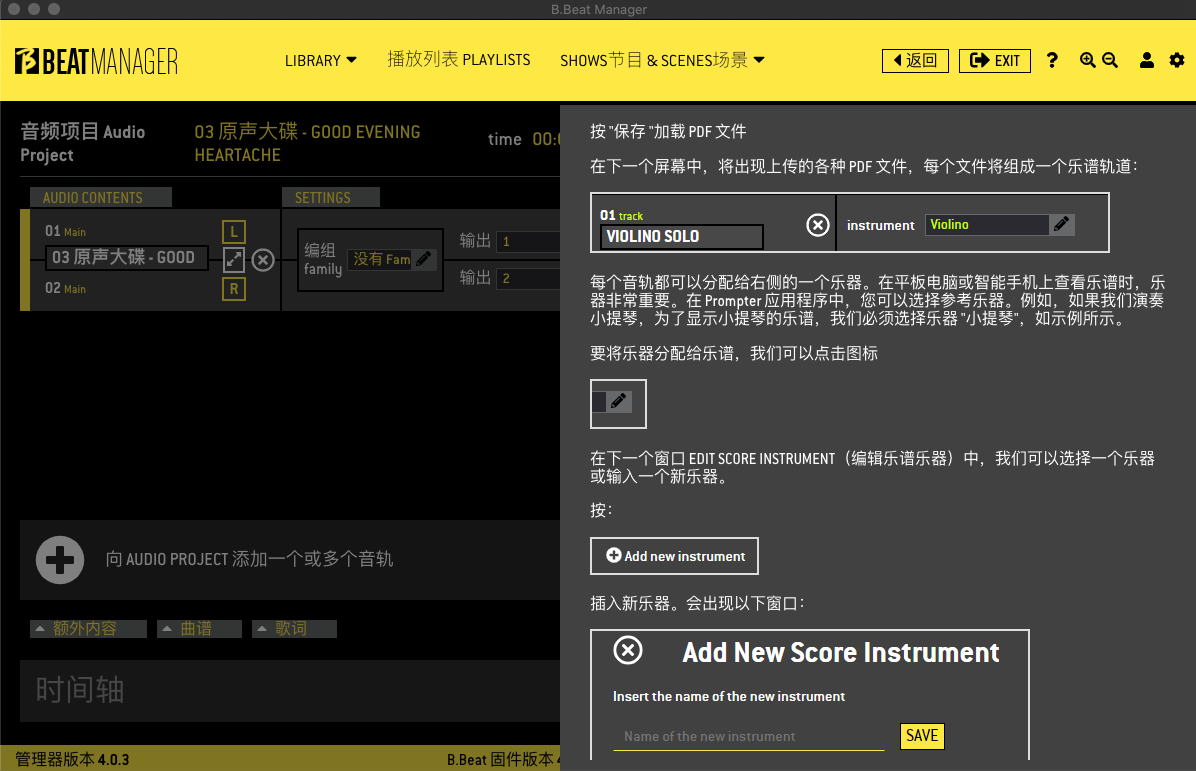Open the SHOWS节目 & SCENES场景 dropdown
This screenshot has width=1196, height=771.
click(662, 60)
